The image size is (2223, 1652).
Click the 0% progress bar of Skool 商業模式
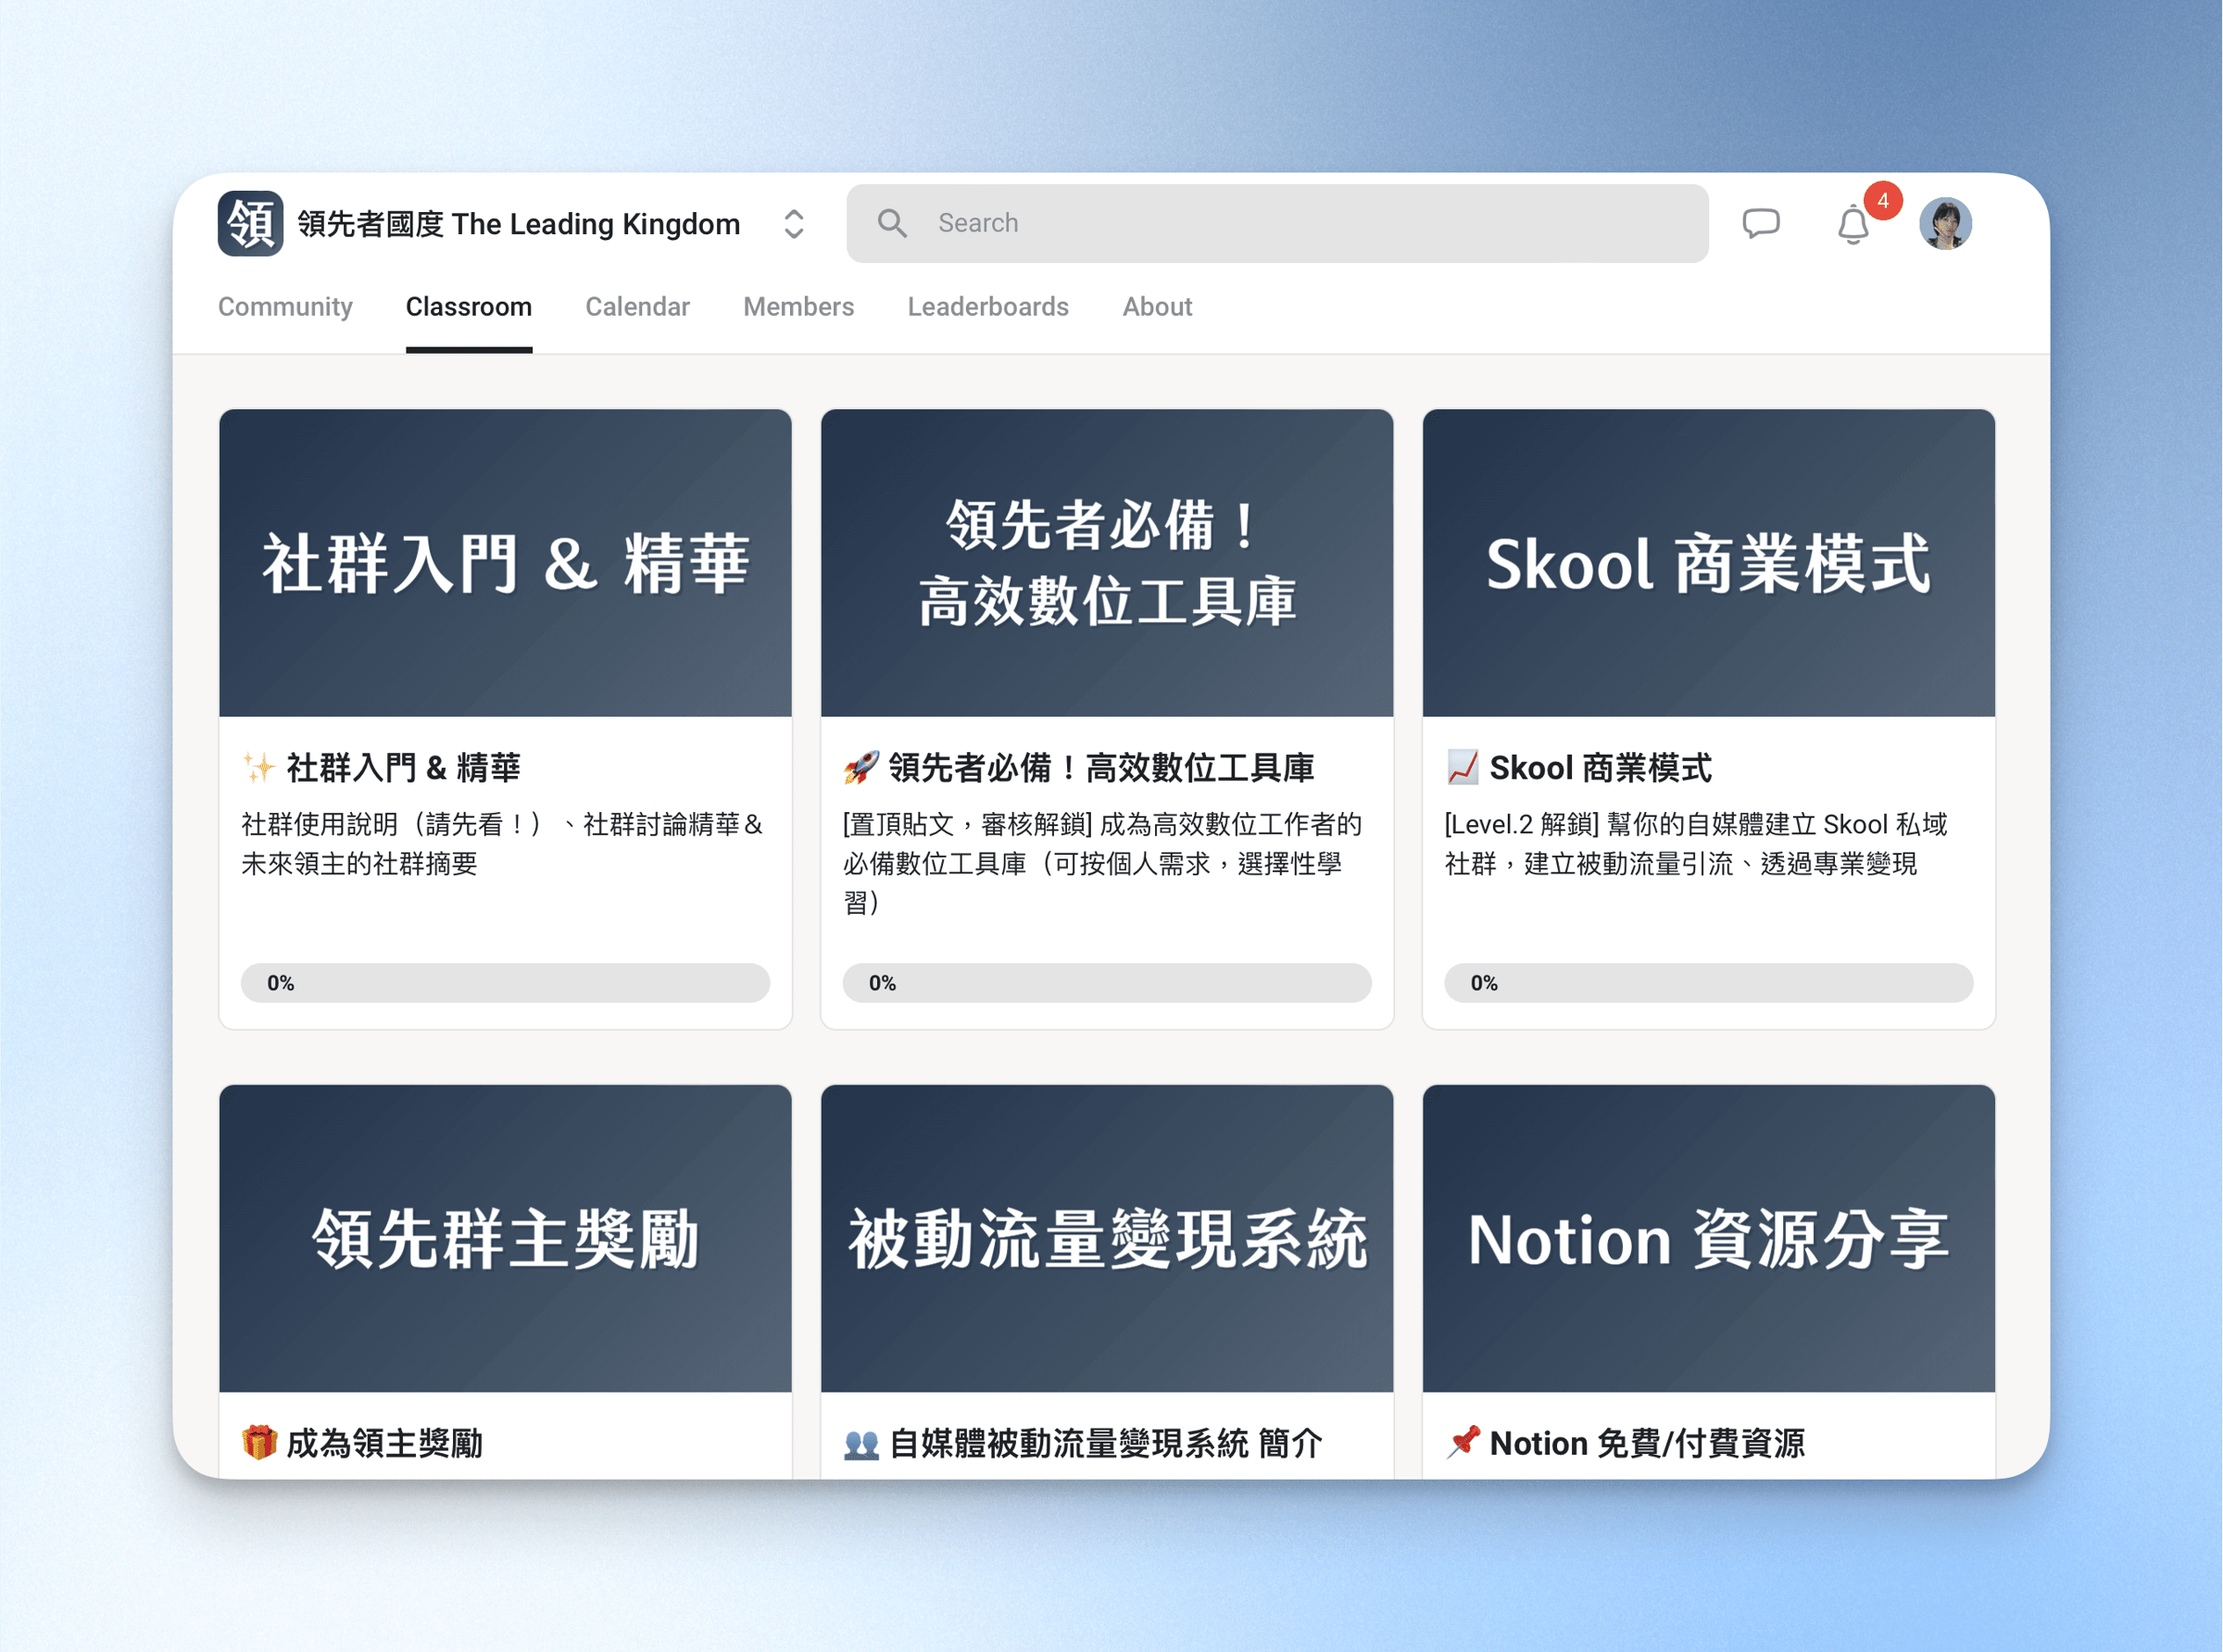tap(1708, 982)
